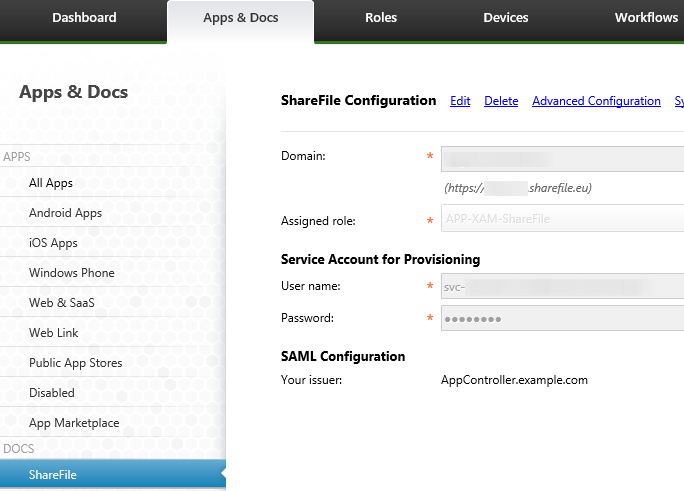The height and width of the screenshot is (491, 684).
Task: Click the AppController.example.com issuer text
Action: (x=514, y=380)
